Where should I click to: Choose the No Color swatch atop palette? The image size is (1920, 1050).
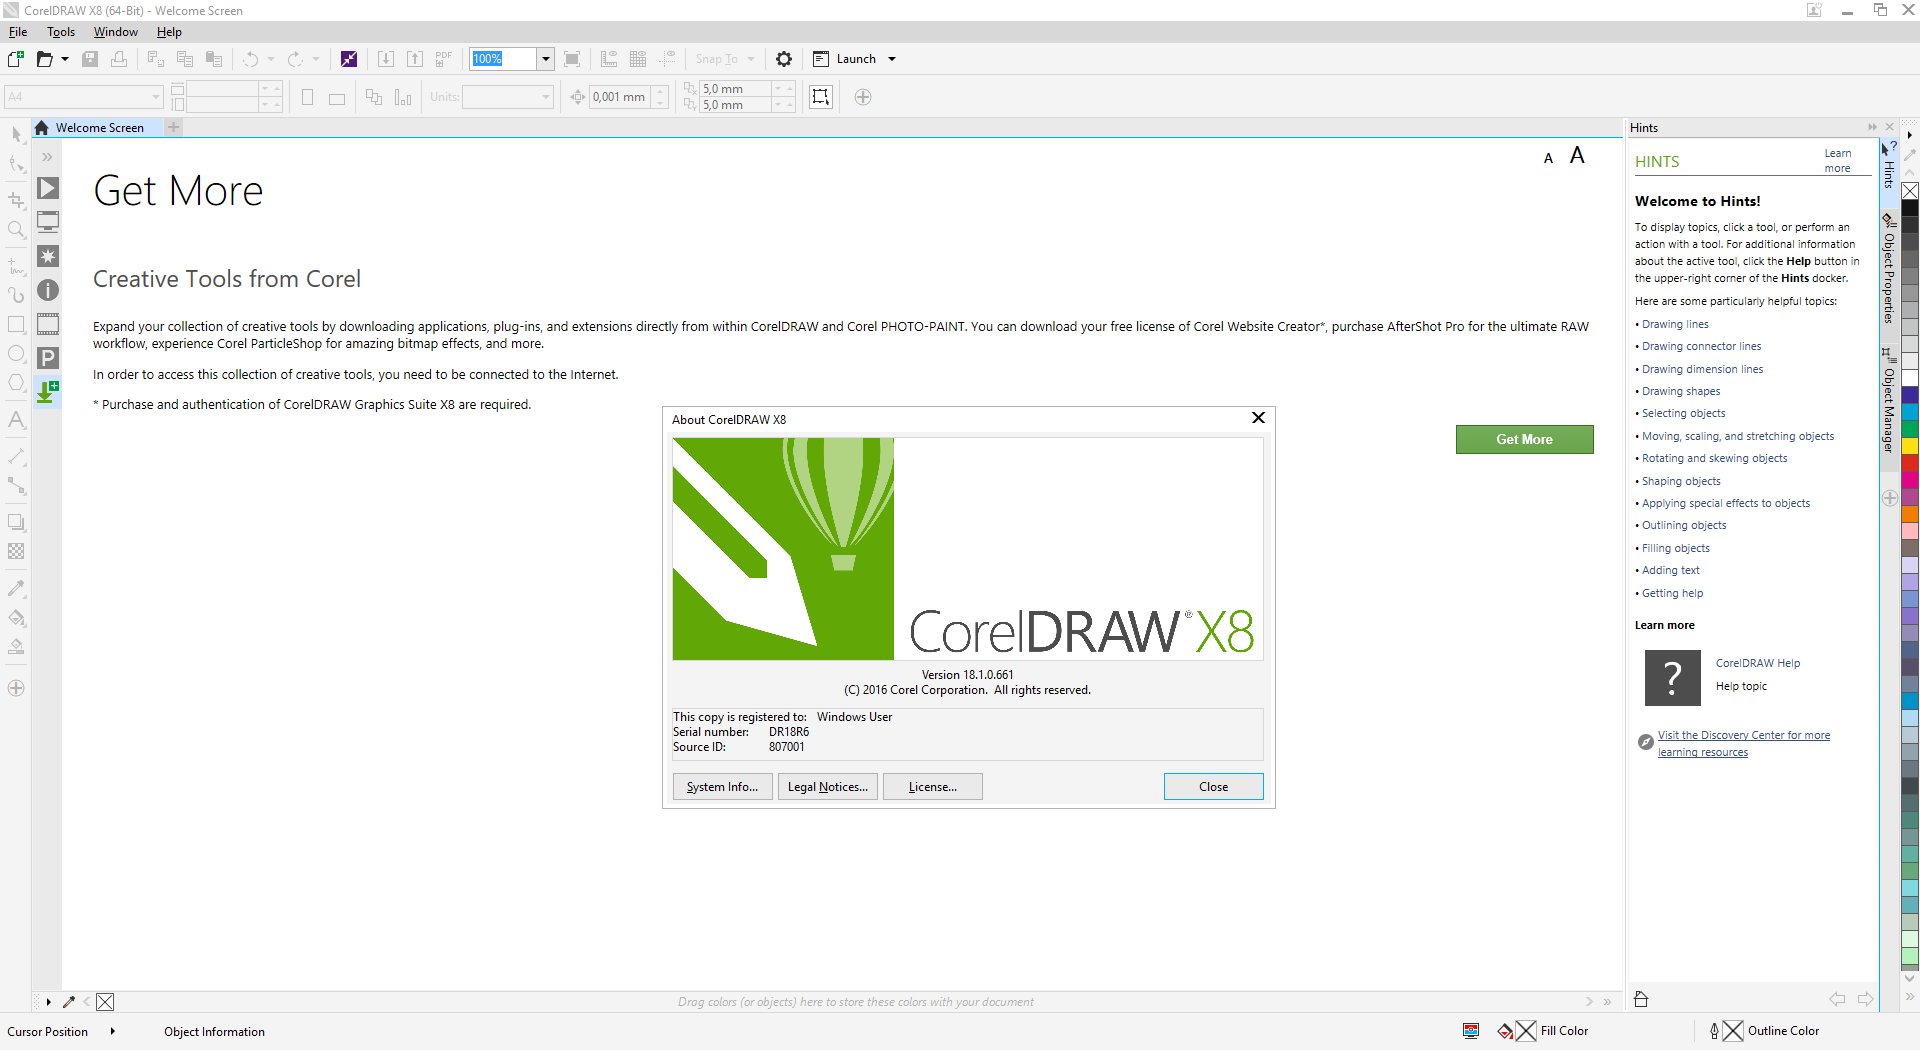pos(1910,191)
